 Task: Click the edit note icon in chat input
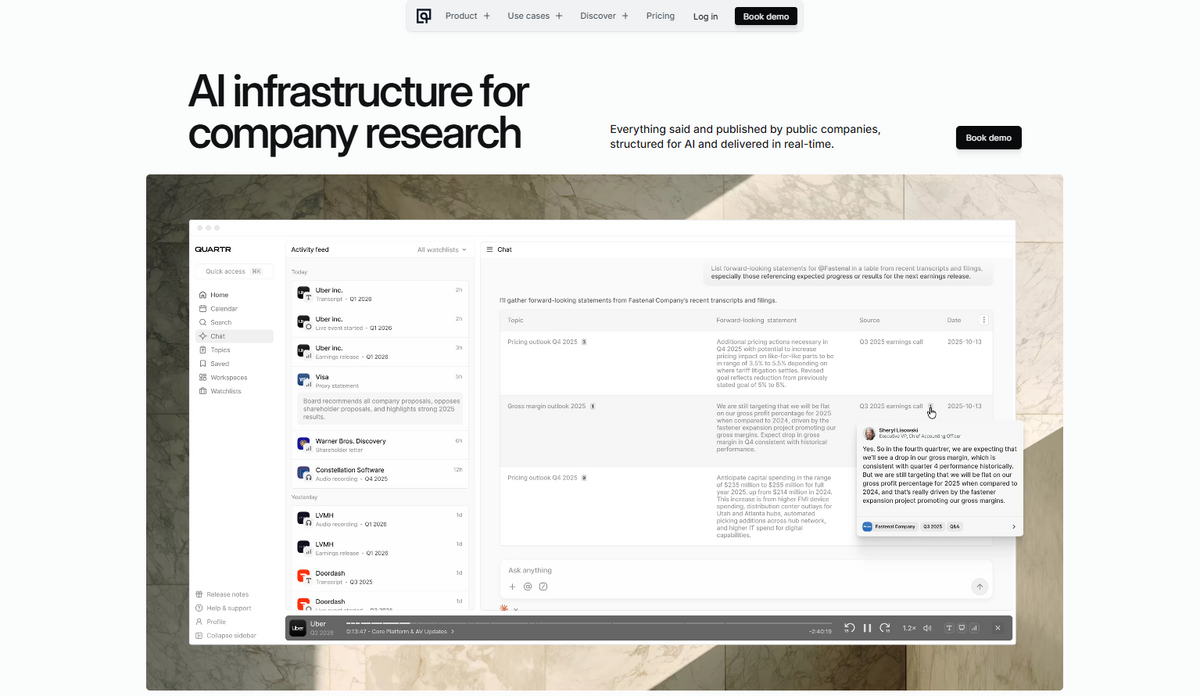pos(543,587)
